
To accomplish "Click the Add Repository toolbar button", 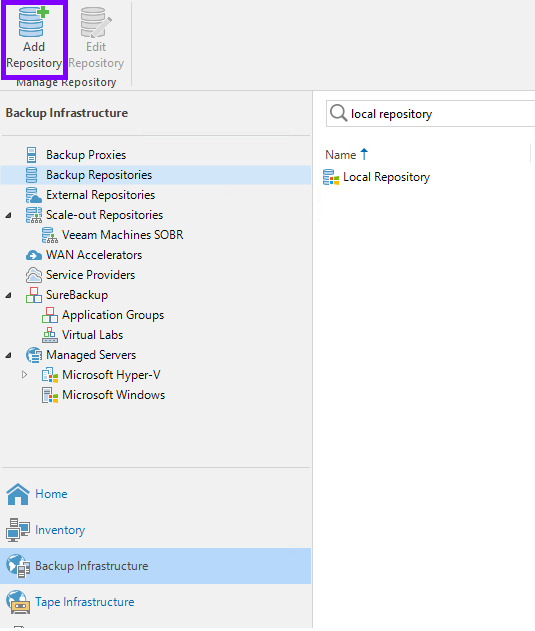I will [34, 39].
